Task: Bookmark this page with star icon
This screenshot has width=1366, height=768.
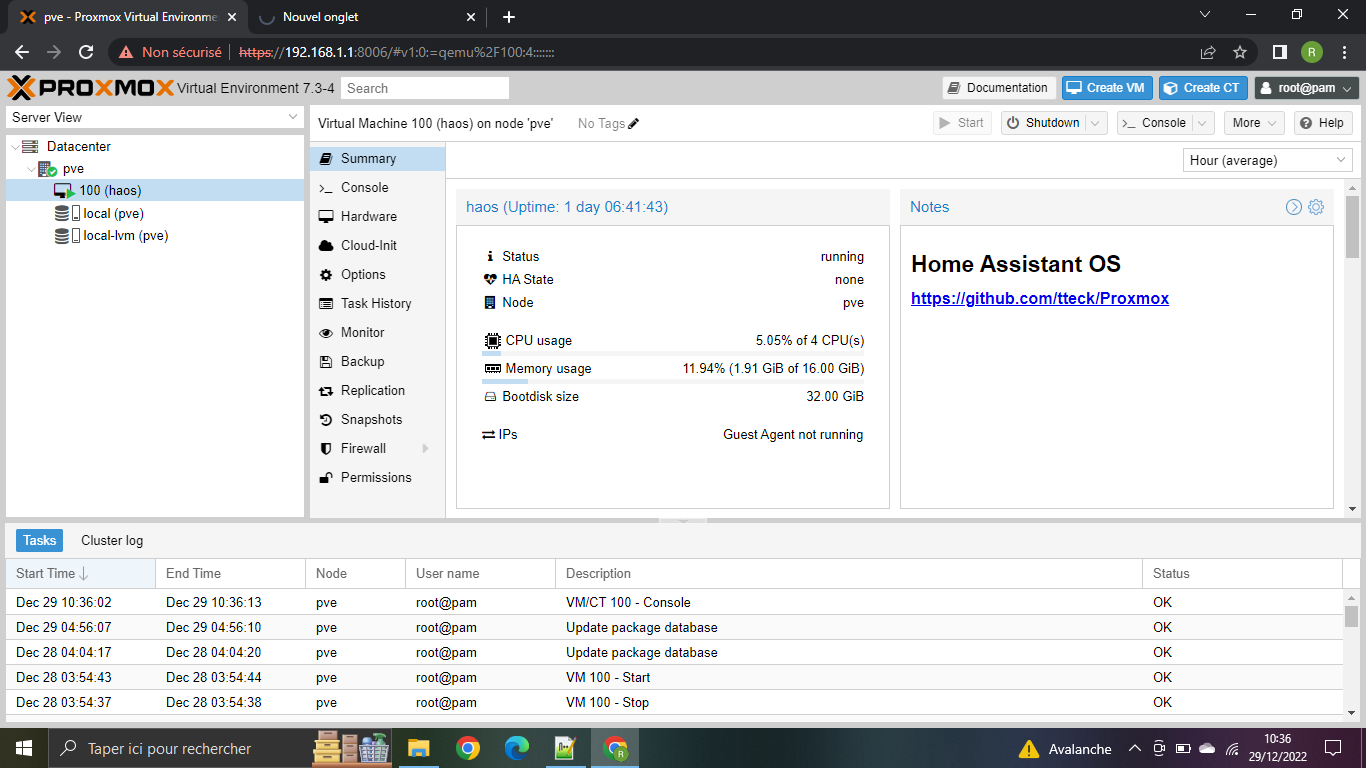Action: (x=1240, y=52)
